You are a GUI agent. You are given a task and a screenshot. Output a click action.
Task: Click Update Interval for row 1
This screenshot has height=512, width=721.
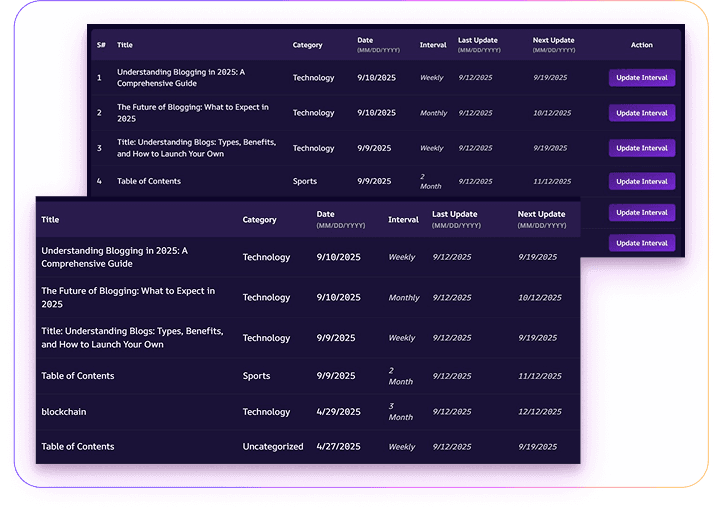click(642, 78)
